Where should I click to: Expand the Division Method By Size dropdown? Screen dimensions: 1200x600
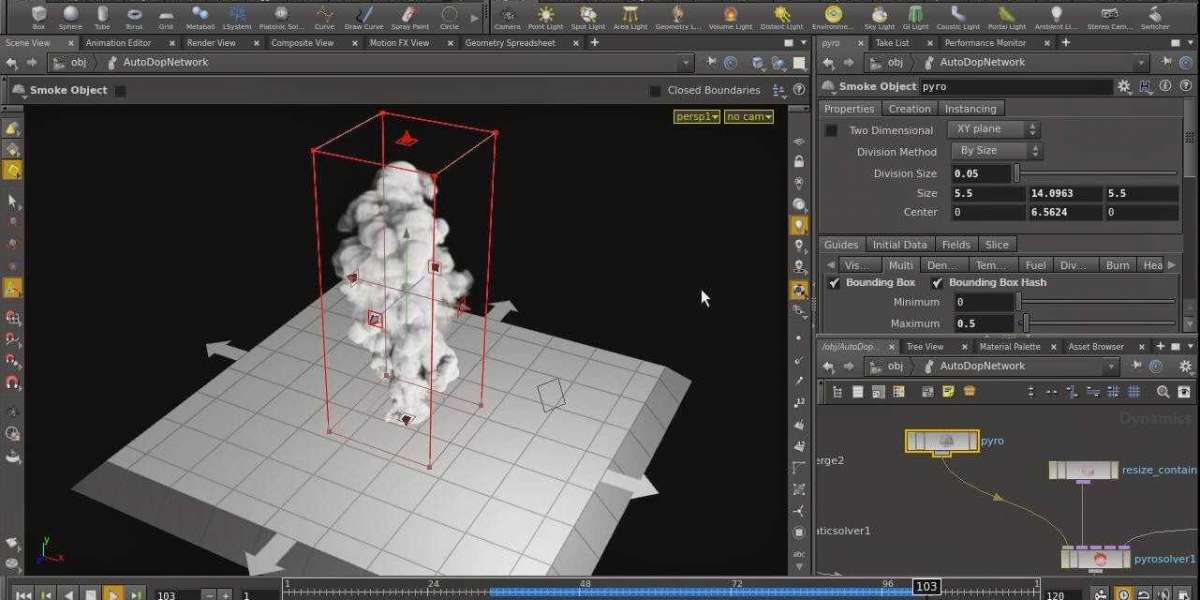(x=997, y=152)
